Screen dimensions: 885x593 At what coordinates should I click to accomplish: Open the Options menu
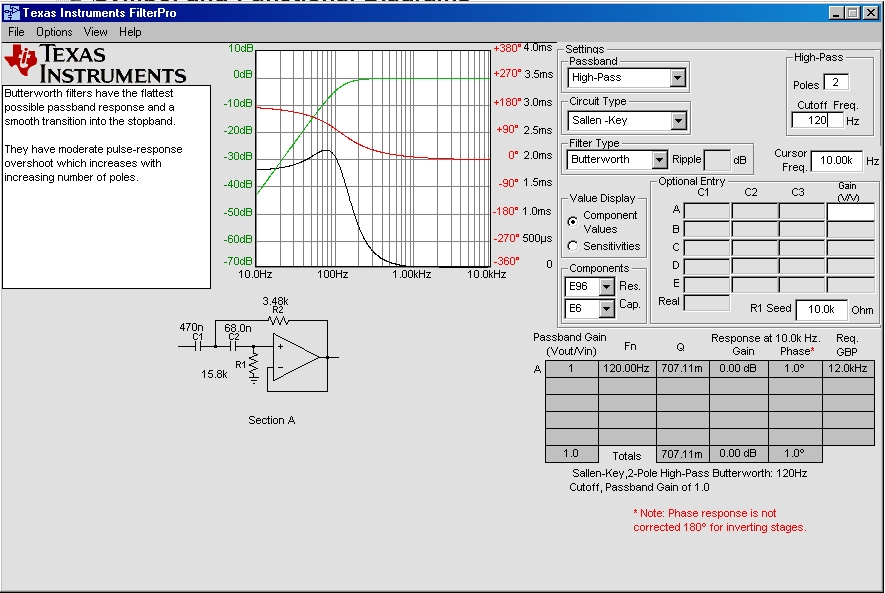tap(54, 32)
